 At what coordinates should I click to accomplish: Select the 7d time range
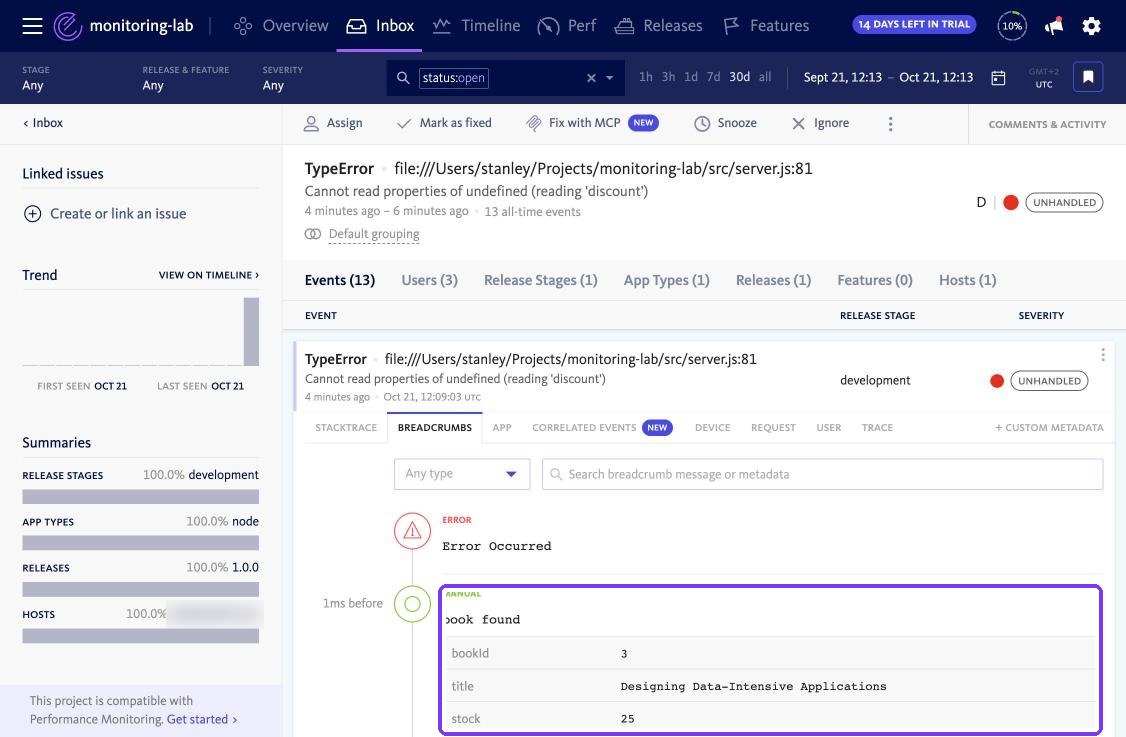[713, 77]
